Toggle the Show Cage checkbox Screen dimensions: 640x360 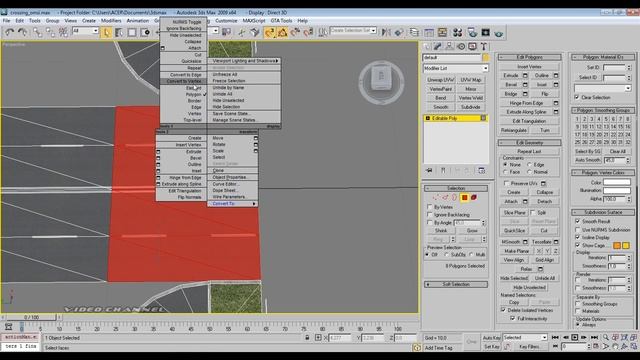point(578,245)
